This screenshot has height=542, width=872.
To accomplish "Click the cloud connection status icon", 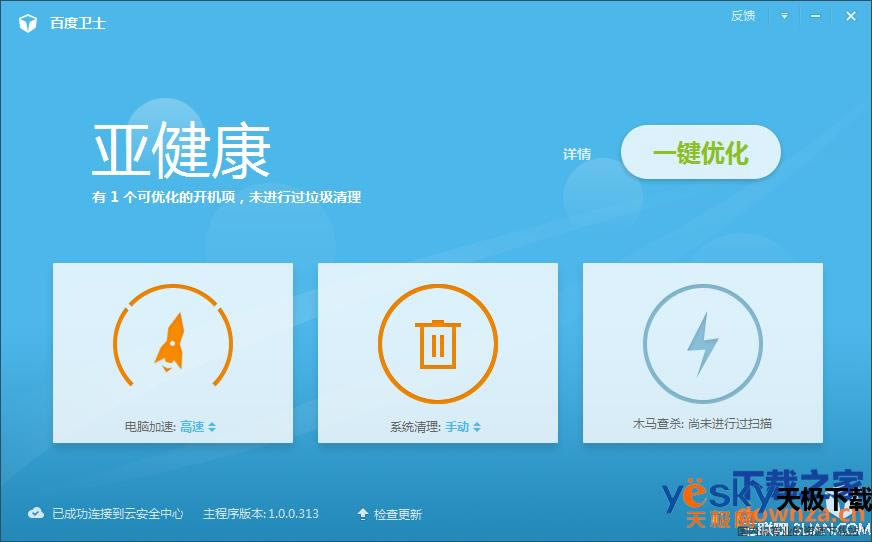I will [x=36, y=513].
